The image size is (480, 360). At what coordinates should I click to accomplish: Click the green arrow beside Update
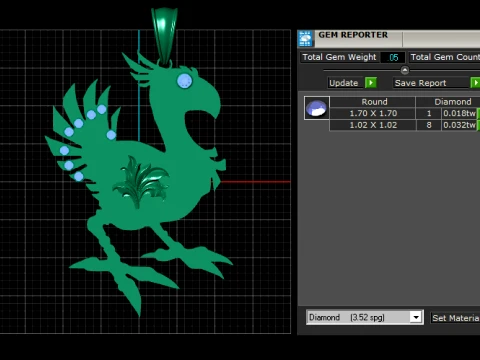click(371, 83)
